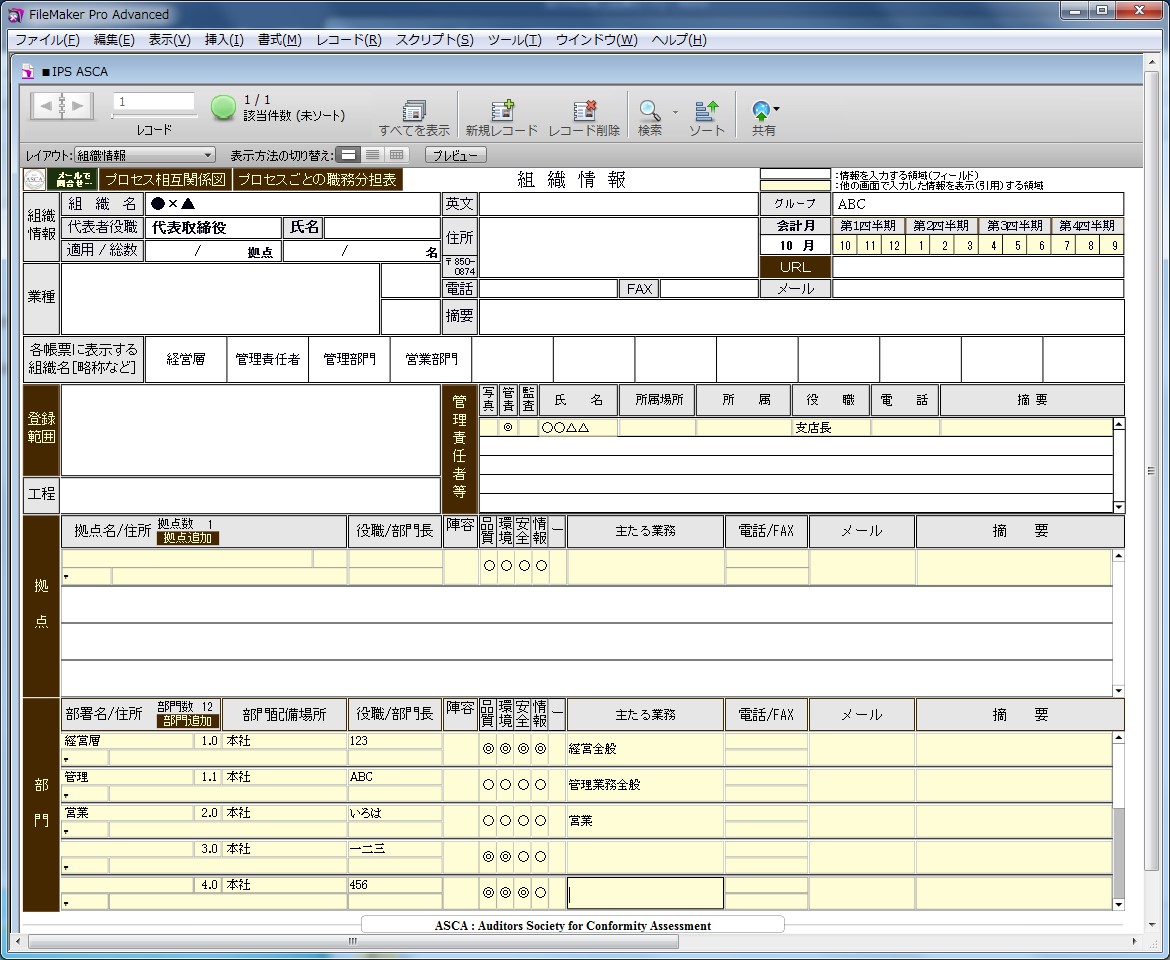This screenshot has height=960, width=1170.
Task: Expand the small arrow under 管理 department
Action: (x=66, y=795)
